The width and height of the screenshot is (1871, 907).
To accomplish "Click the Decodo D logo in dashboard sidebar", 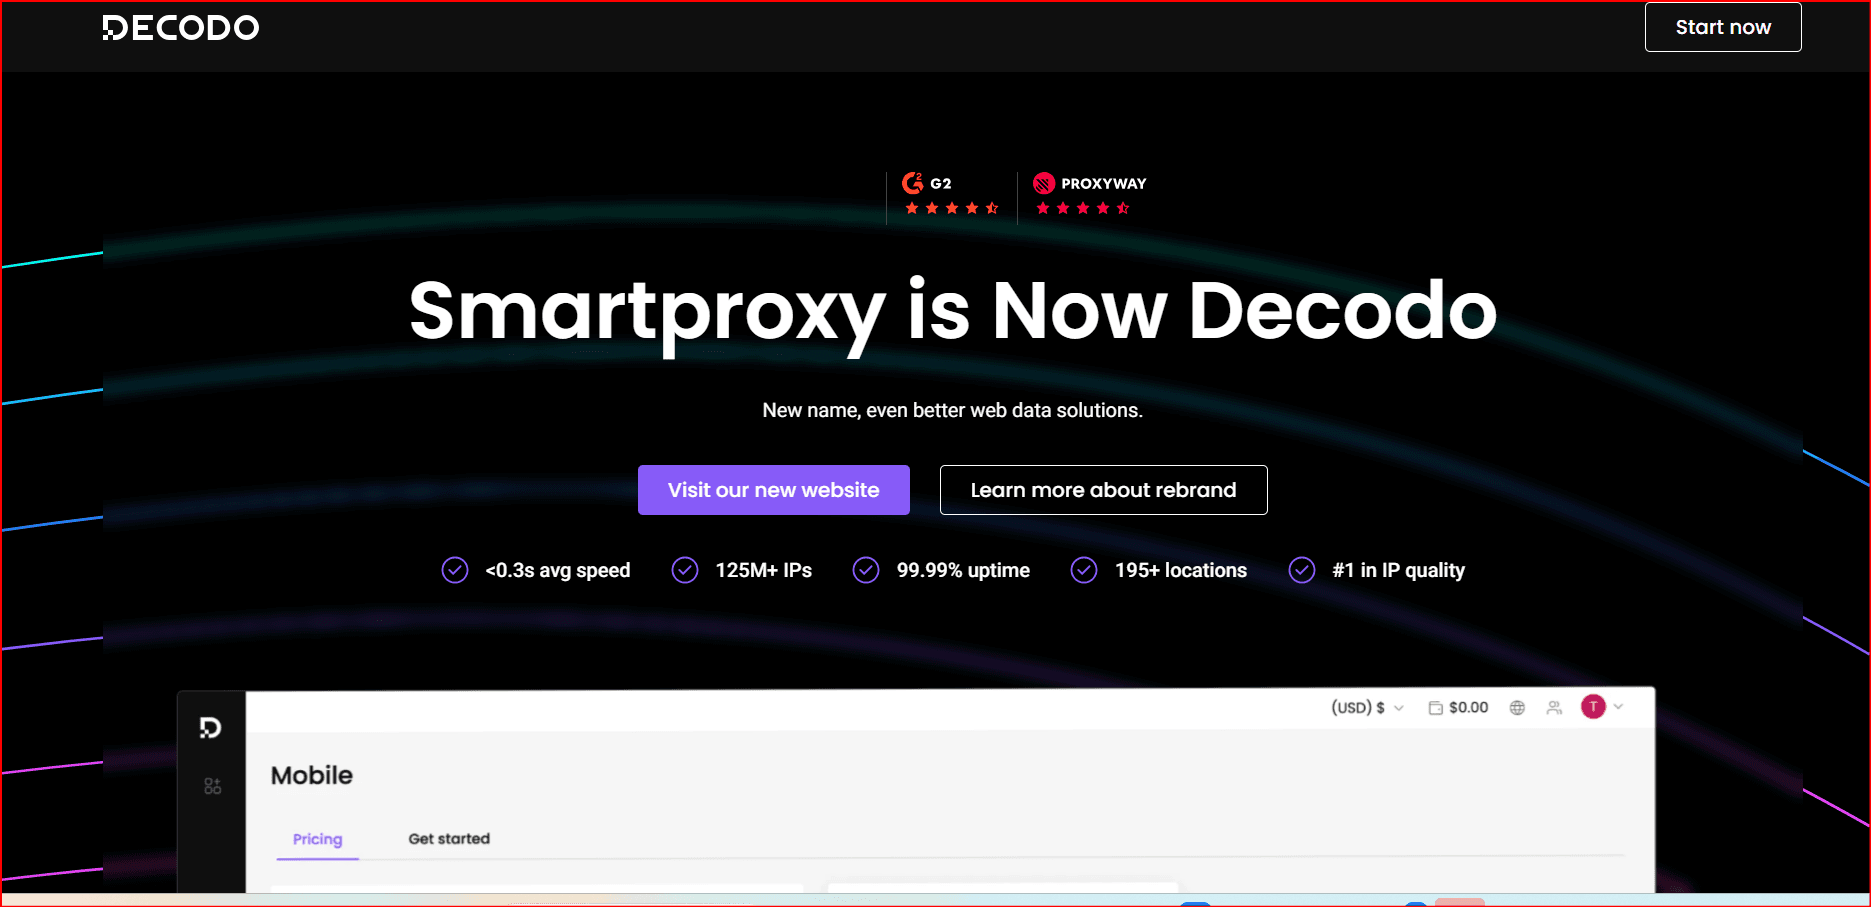I will [x=210, y=728].
